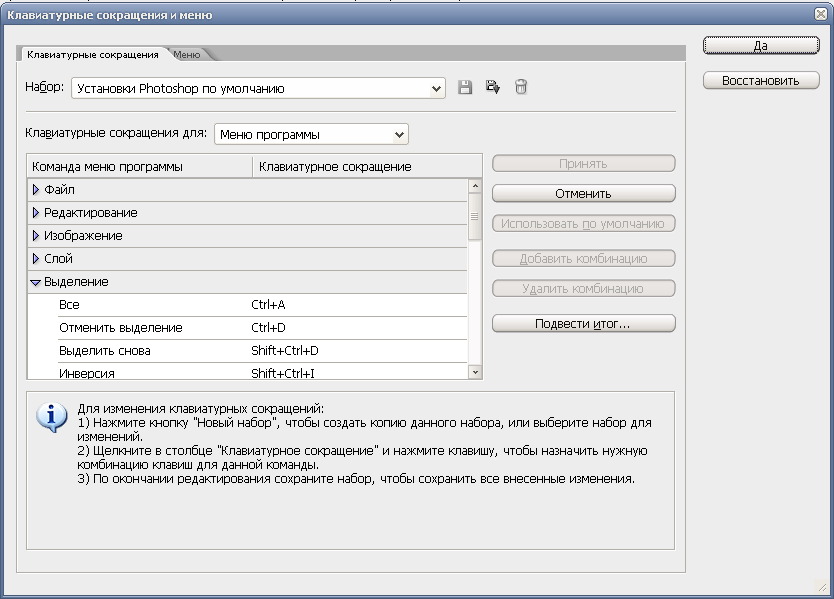Click the Восстановить button
Viewport: 834px width, 599px height.
coord(761,80)
